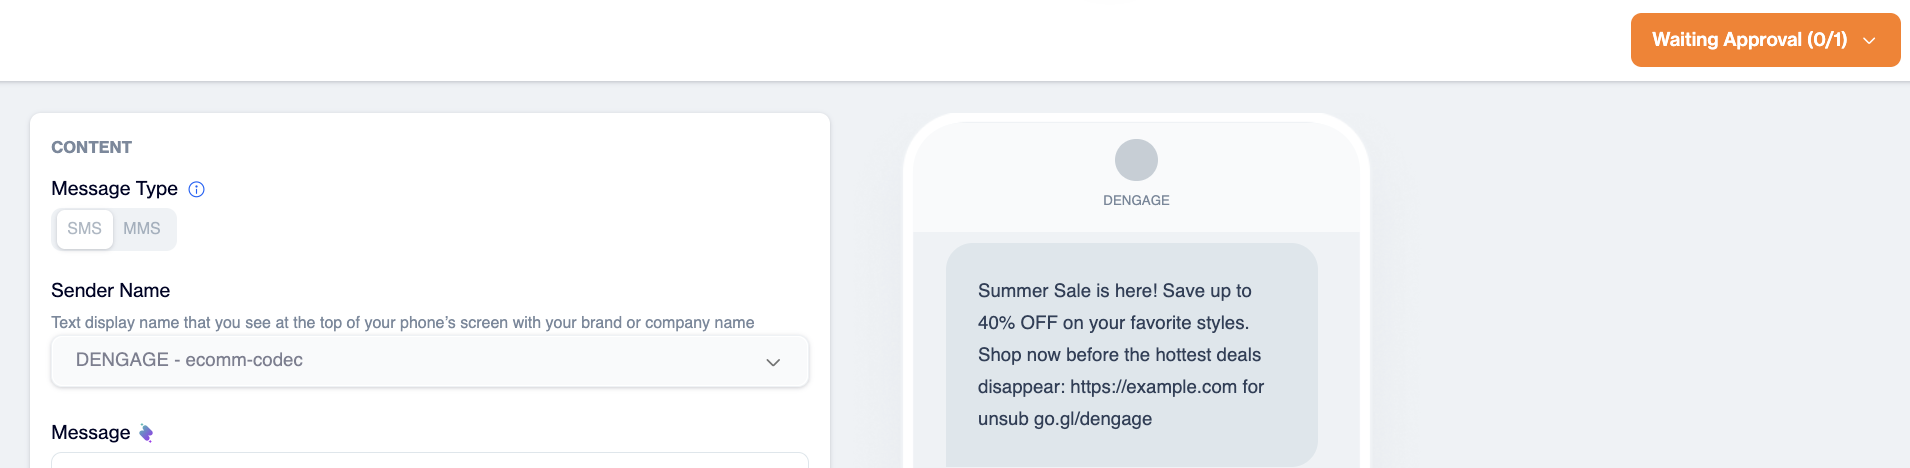Click the gray avatar circle in phone preview
This screenshot has width=1910, height=468.
coord(1136,160)
